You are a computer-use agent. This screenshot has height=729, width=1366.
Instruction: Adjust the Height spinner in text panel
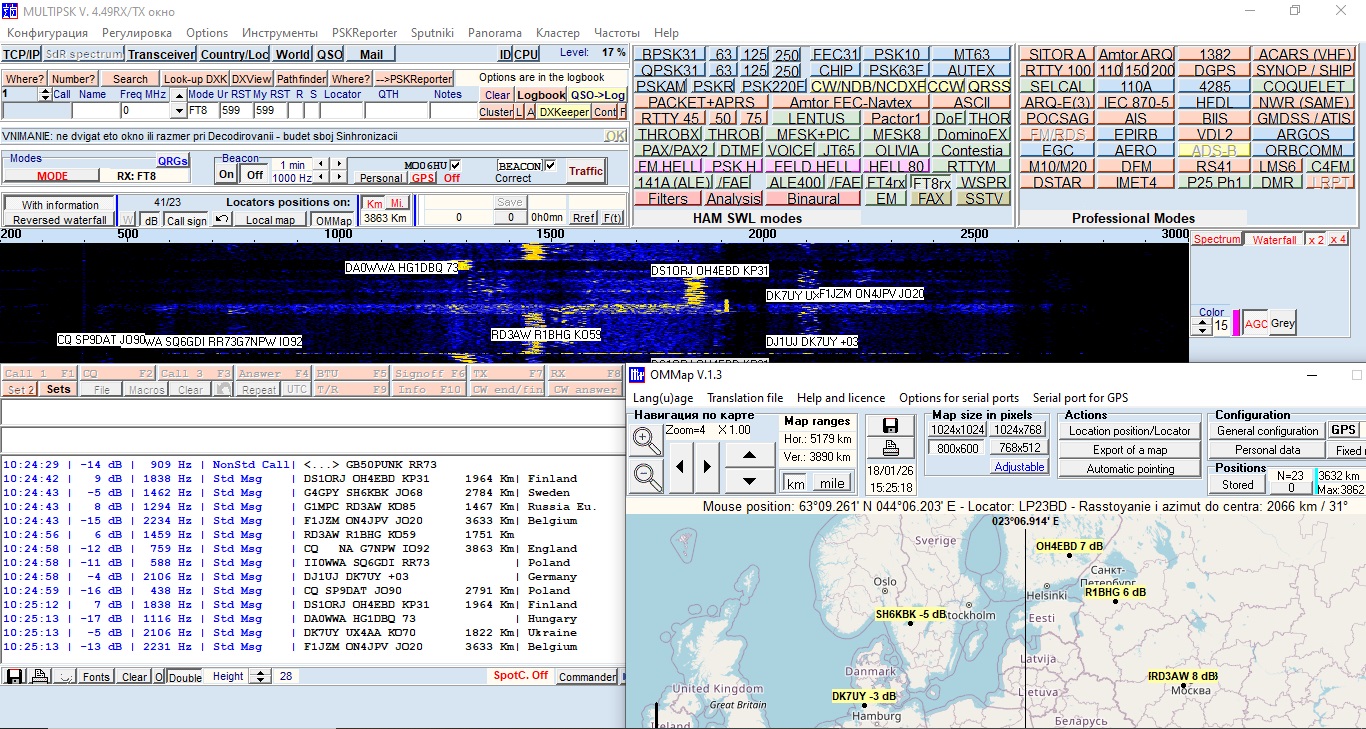[260, 677]
